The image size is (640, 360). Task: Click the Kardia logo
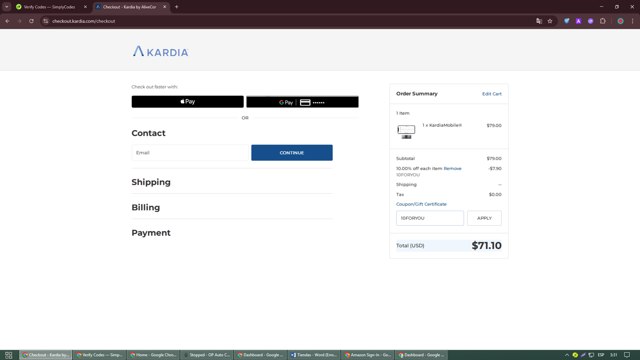coord(160,51)
